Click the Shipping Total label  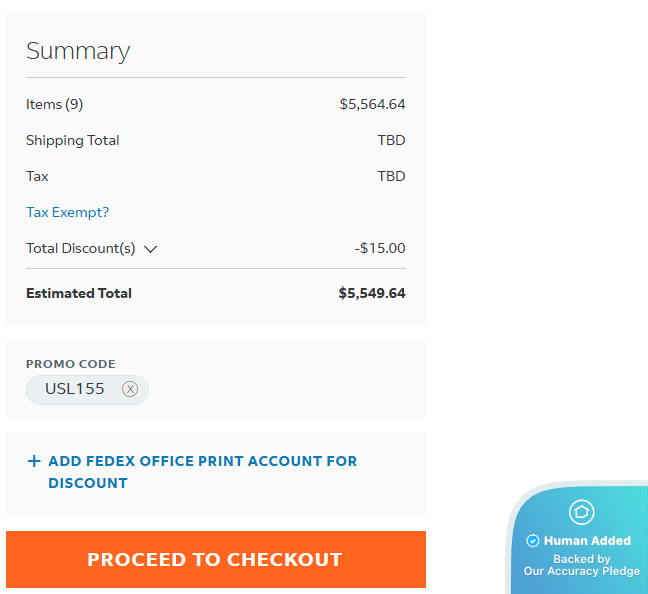pos(72,140)
